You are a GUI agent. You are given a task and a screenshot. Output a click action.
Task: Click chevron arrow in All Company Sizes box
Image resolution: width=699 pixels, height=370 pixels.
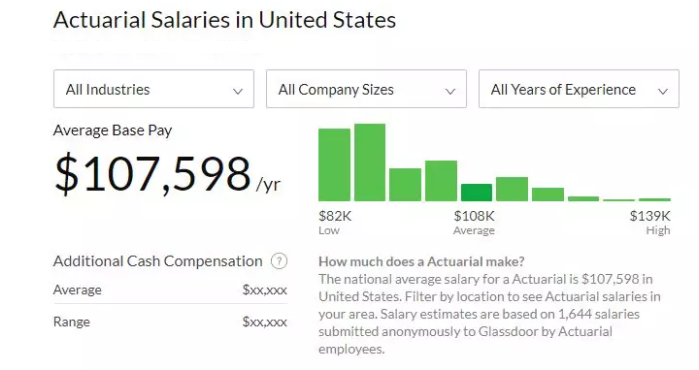point(451,91)
